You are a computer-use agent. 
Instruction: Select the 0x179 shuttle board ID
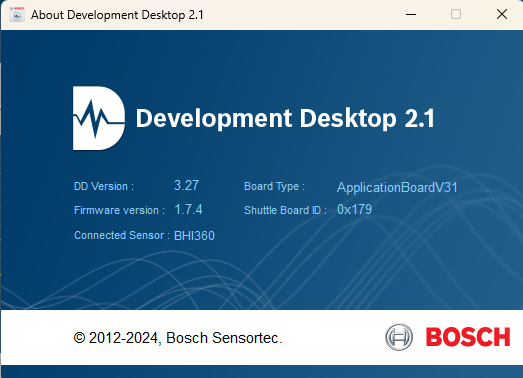[354, 210]
